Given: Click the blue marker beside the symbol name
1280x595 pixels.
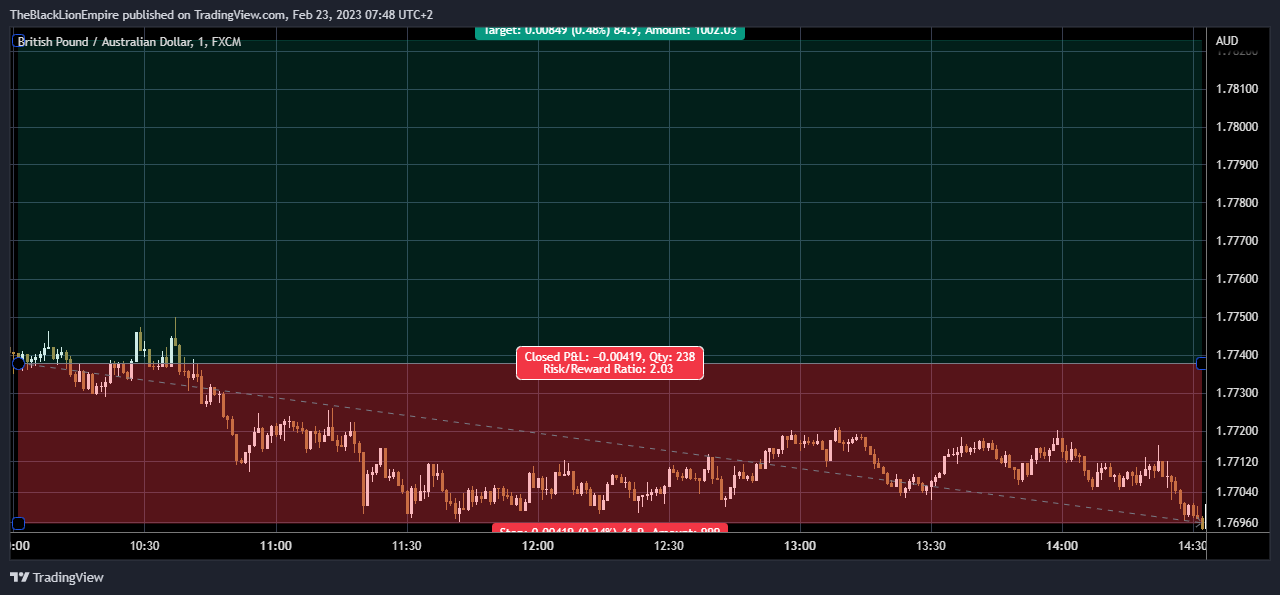Looking at the screenshot, I should [16, 42].
